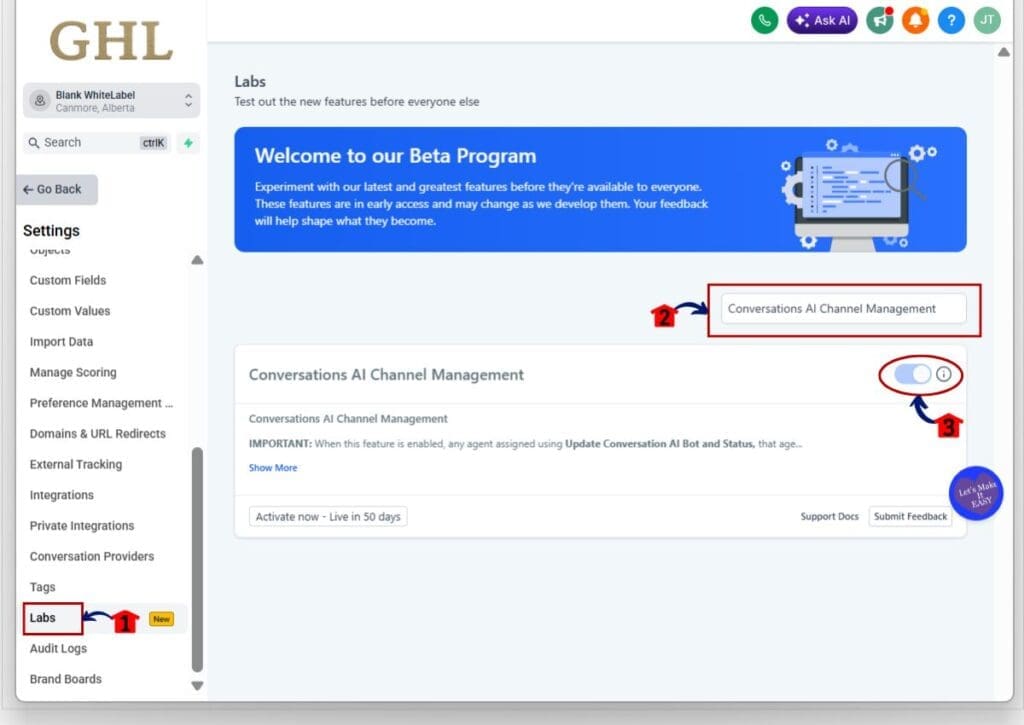Open Private Integrations settings
The width and height of the screenshot is (1024, 725).
(82, 526)
